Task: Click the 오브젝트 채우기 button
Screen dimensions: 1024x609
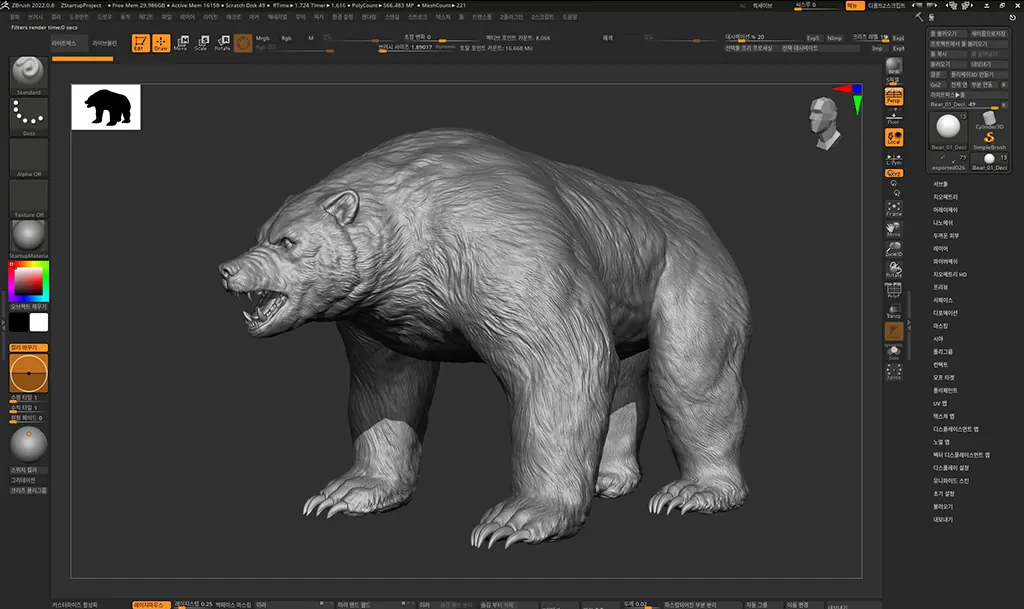Action: coord(29,307)
